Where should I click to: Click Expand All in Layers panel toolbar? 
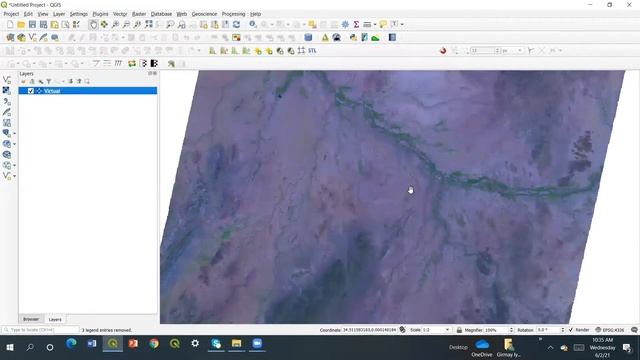pos(71,82)
